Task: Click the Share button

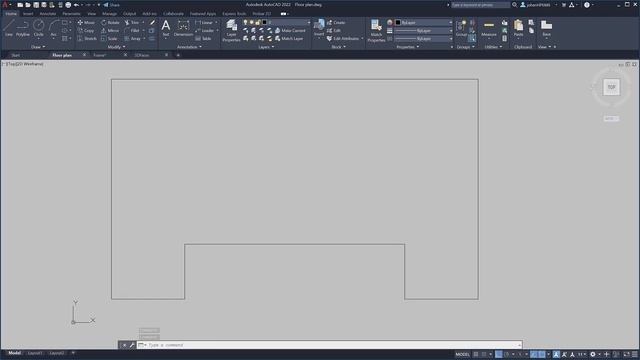Action: [x=111, y=5]
